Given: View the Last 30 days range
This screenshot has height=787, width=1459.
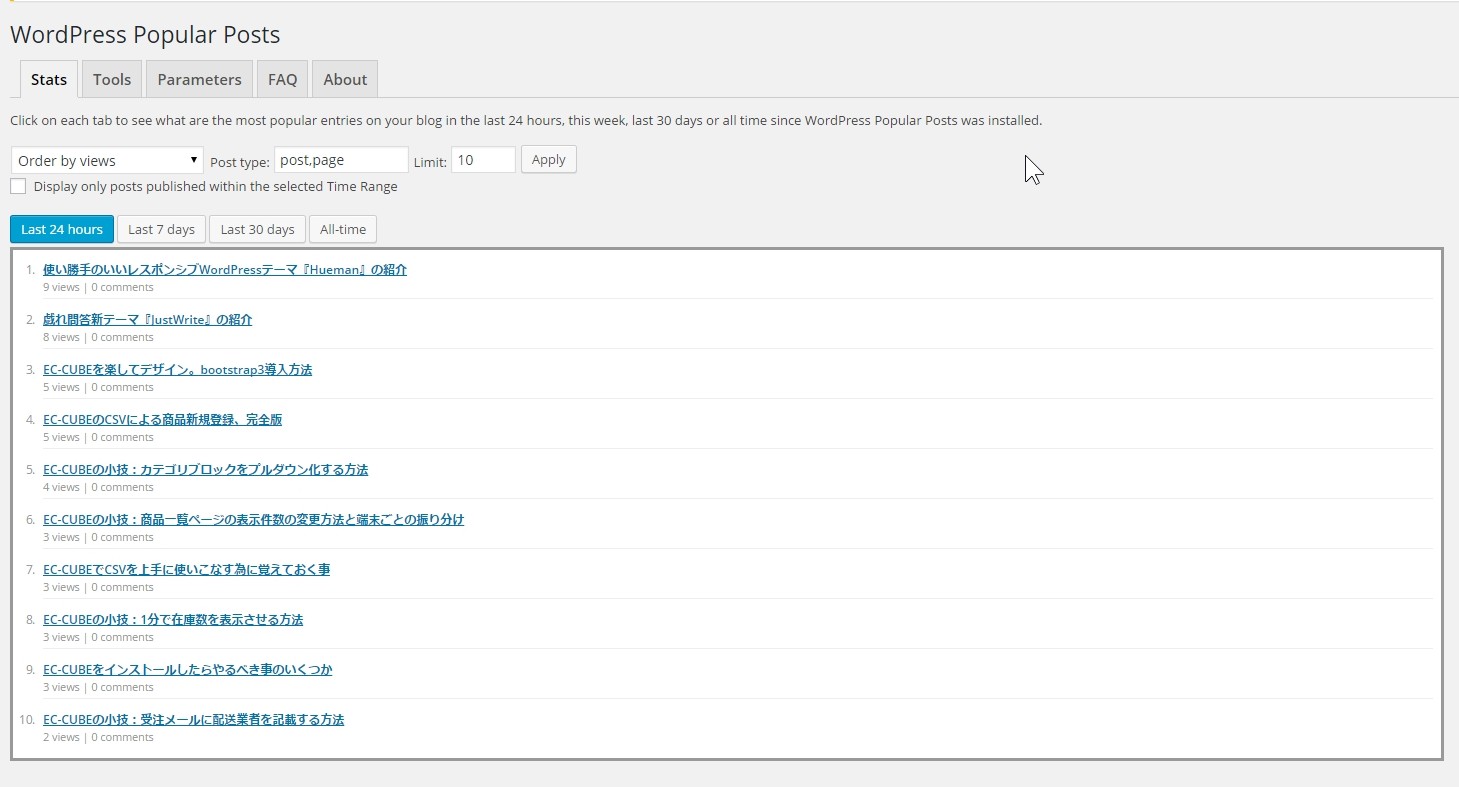Looking at the screenshot, I should [257, 229].
